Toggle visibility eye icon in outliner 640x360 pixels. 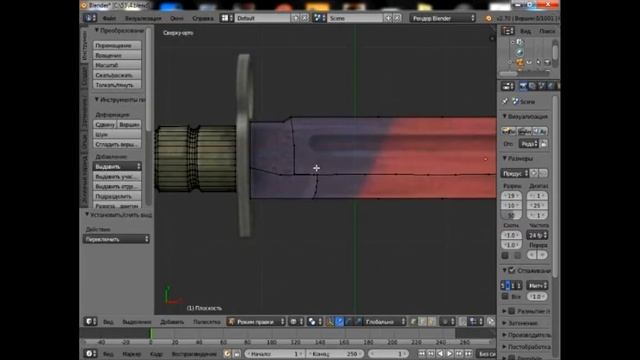[529, 62]
